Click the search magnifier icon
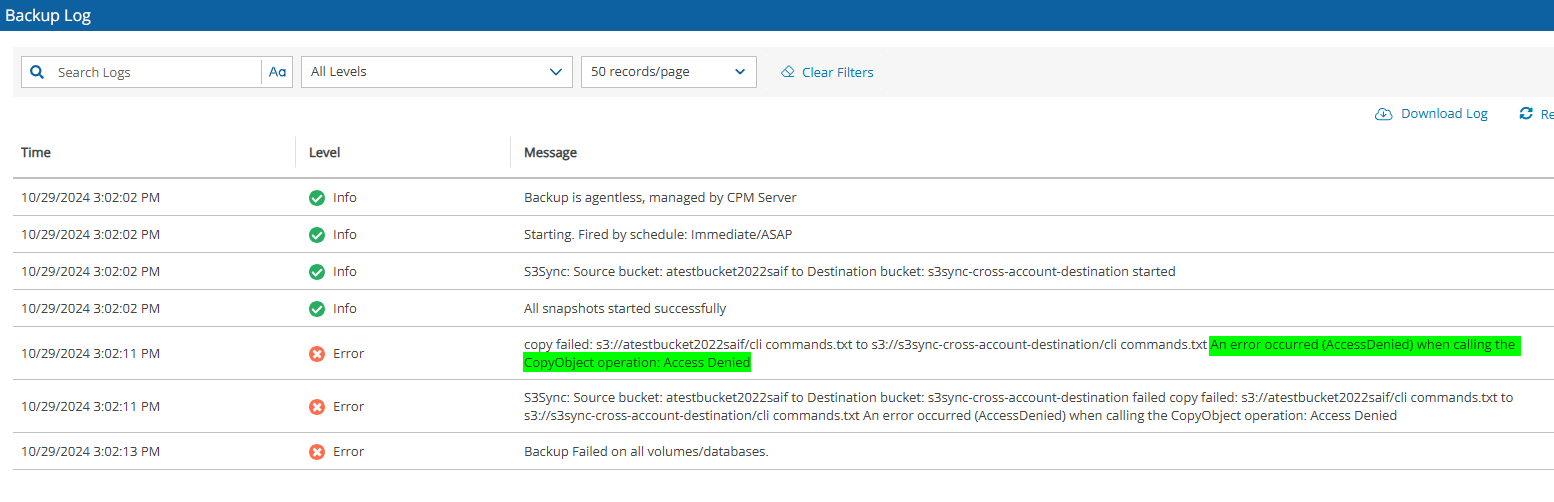 37,72
